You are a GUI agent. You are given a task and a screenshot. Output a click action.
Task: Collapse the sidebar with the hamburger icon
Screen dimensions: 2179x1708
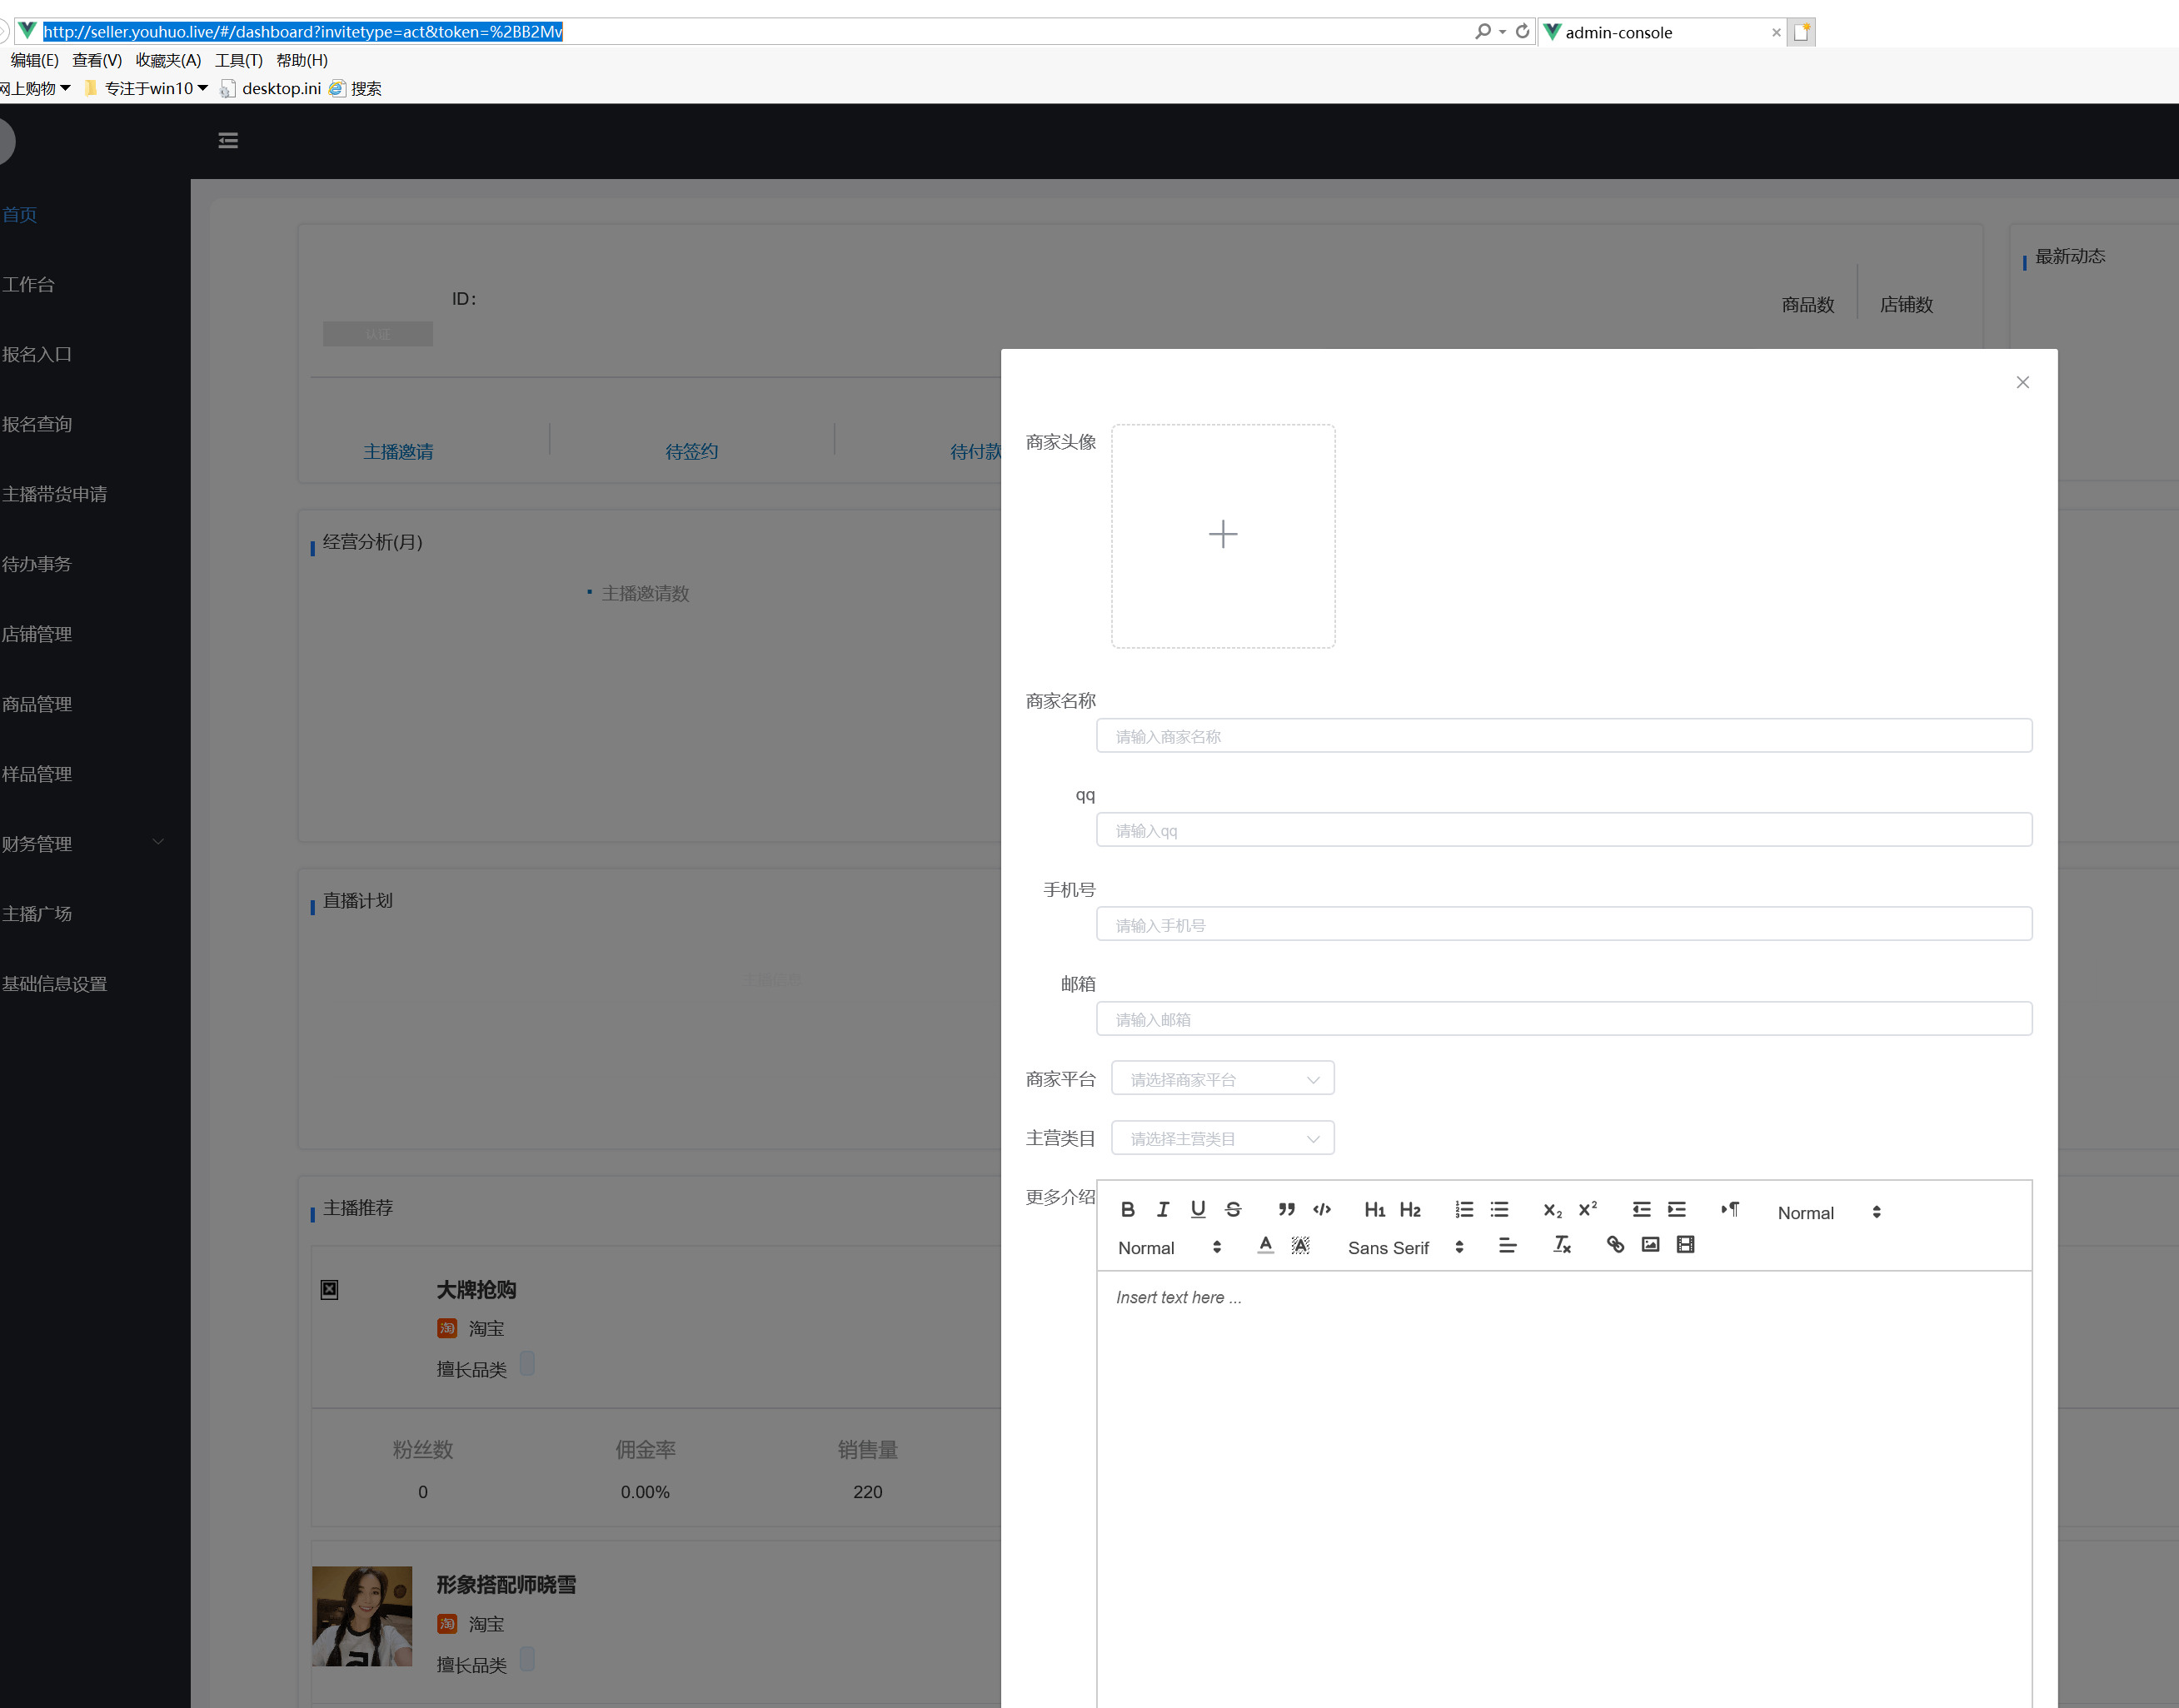pos(228,140)
